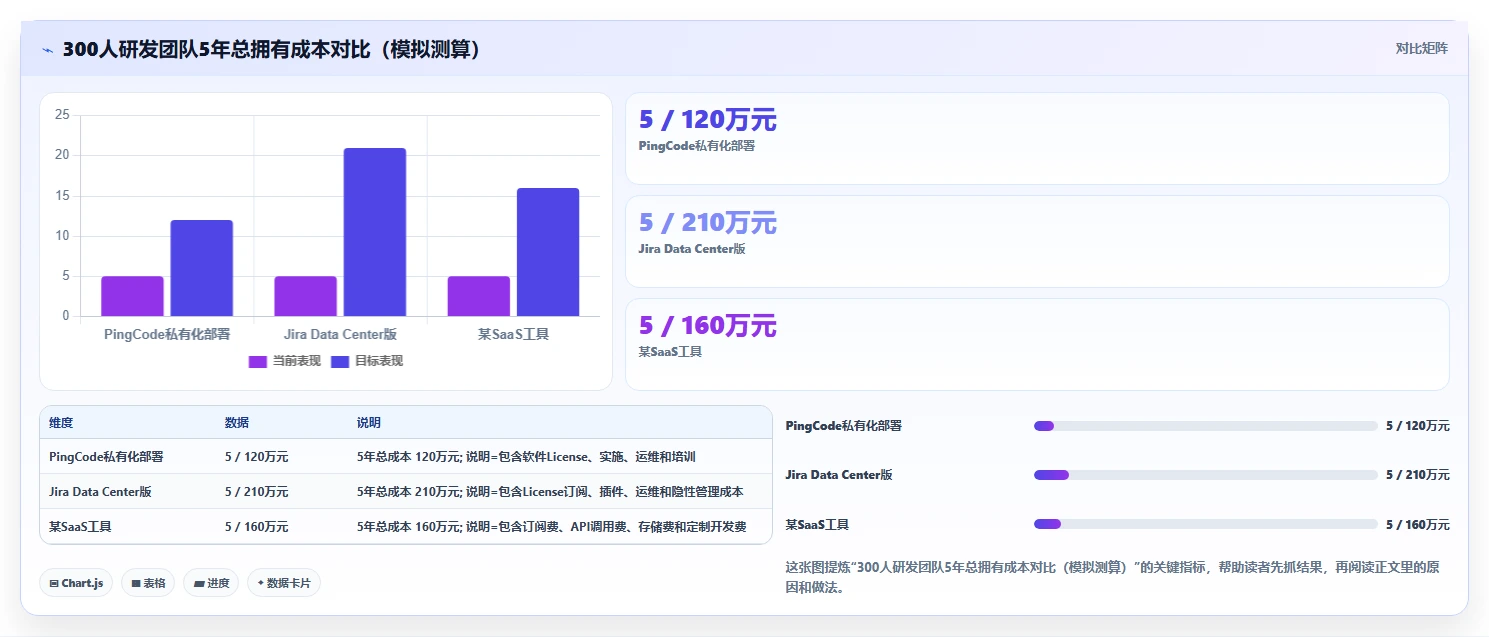
Task: Select the 5 / 210万元 data card
Action: (x=1037, y=241)
